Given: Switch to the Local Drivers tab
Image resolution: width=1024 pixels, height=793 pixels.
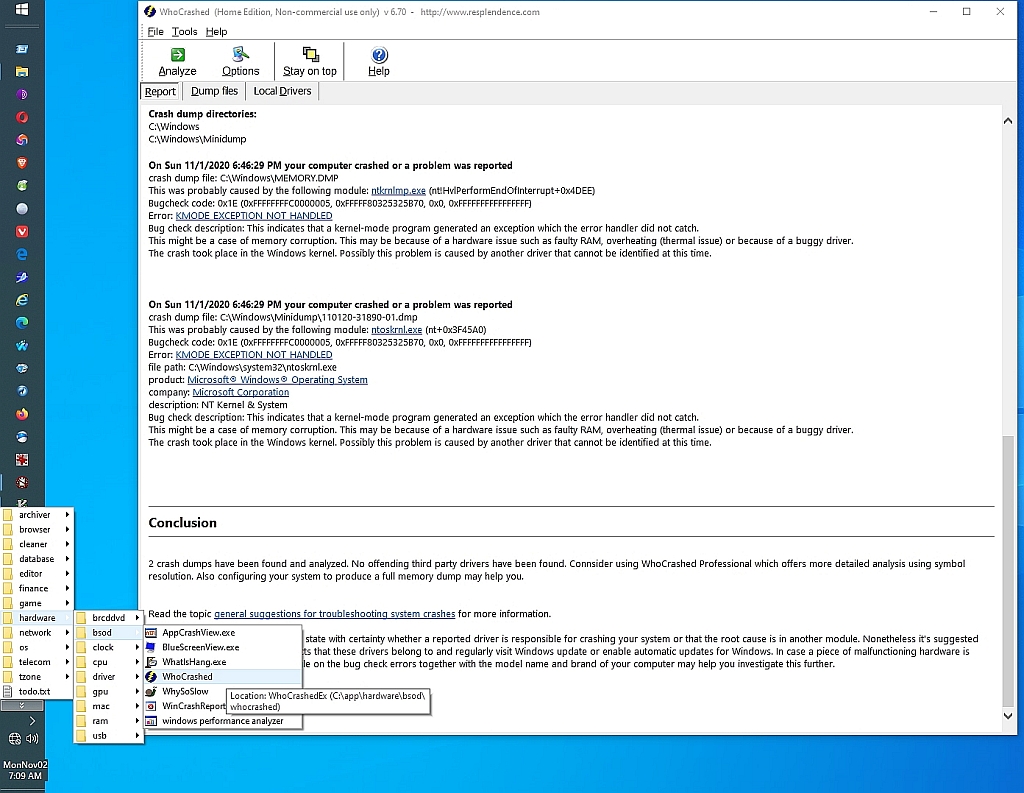Looking at the screenshot, I should 282,91.
